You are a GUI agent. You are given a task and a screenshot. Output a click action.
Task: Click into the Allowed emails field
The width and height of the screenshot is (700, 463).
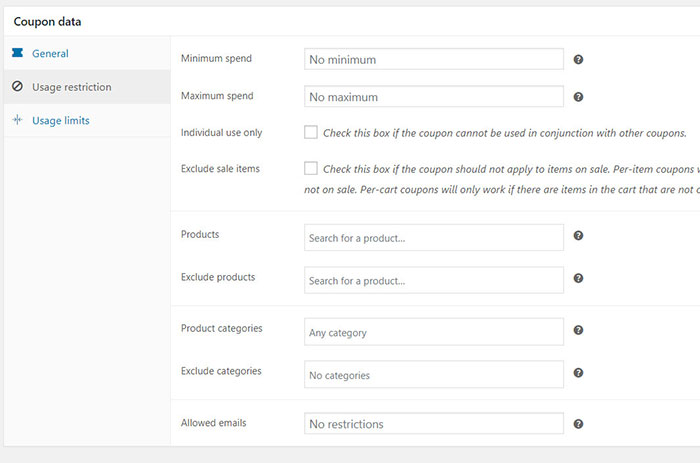tap(433, 424)
